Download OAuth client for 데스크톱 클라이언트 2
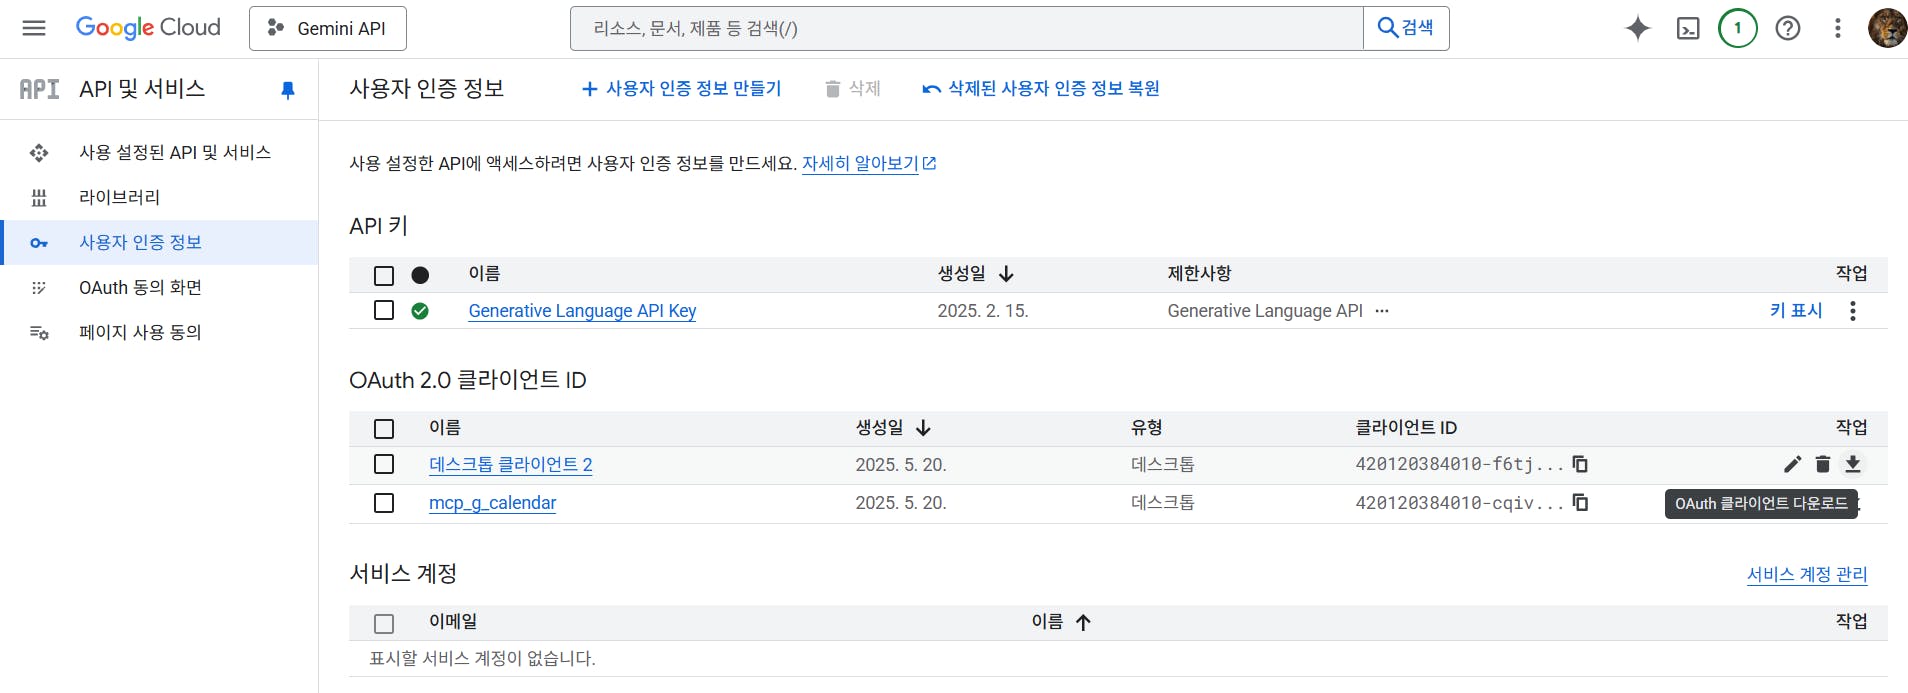This screenshot has height=693, width=1908. [x=1853, y=464]
